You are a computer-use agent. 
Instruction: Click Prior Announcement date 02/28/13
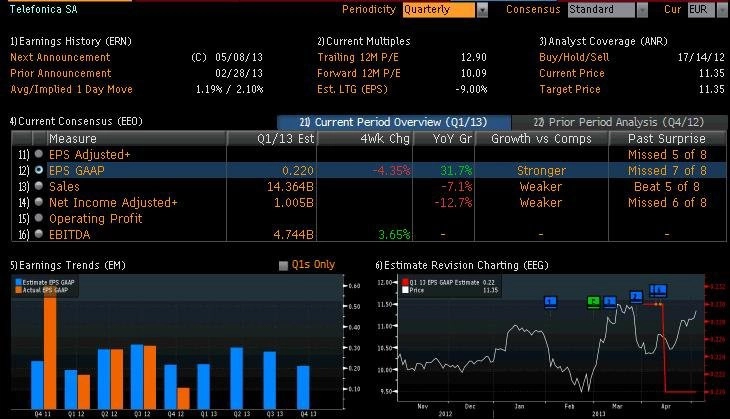click(239, 74)
